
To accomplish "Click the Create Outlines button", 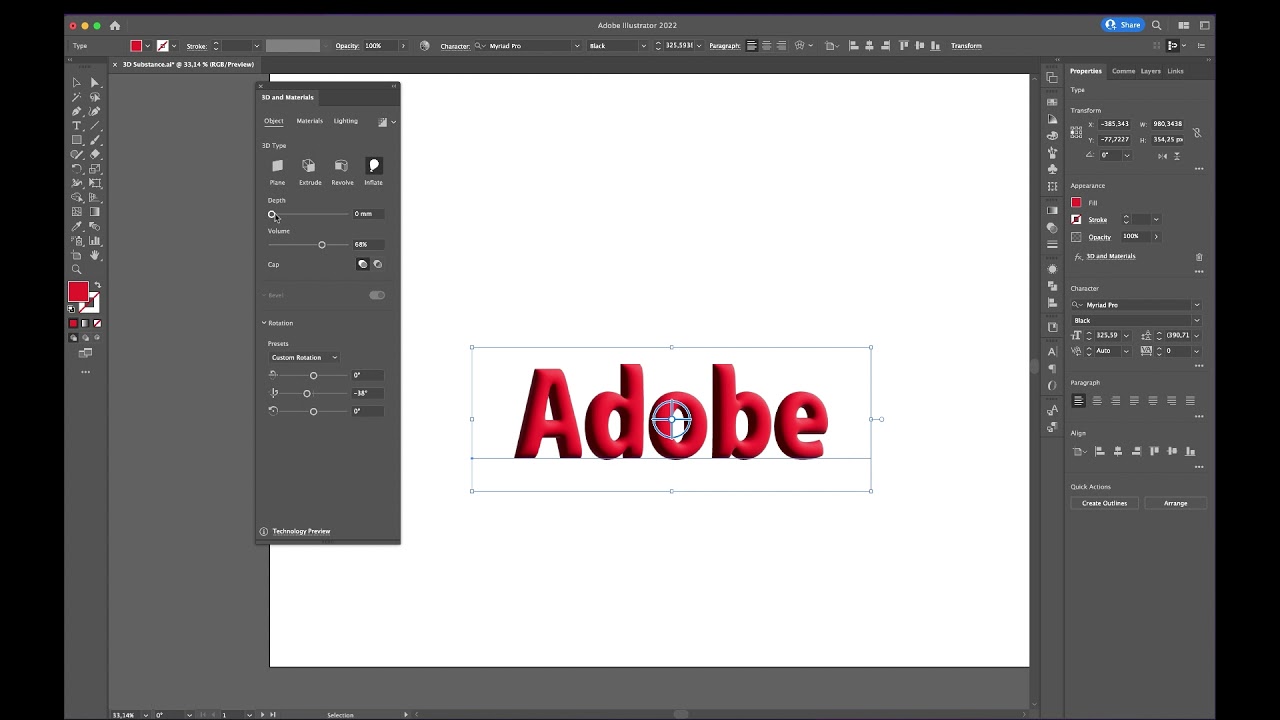I will tap(1104, 503).
